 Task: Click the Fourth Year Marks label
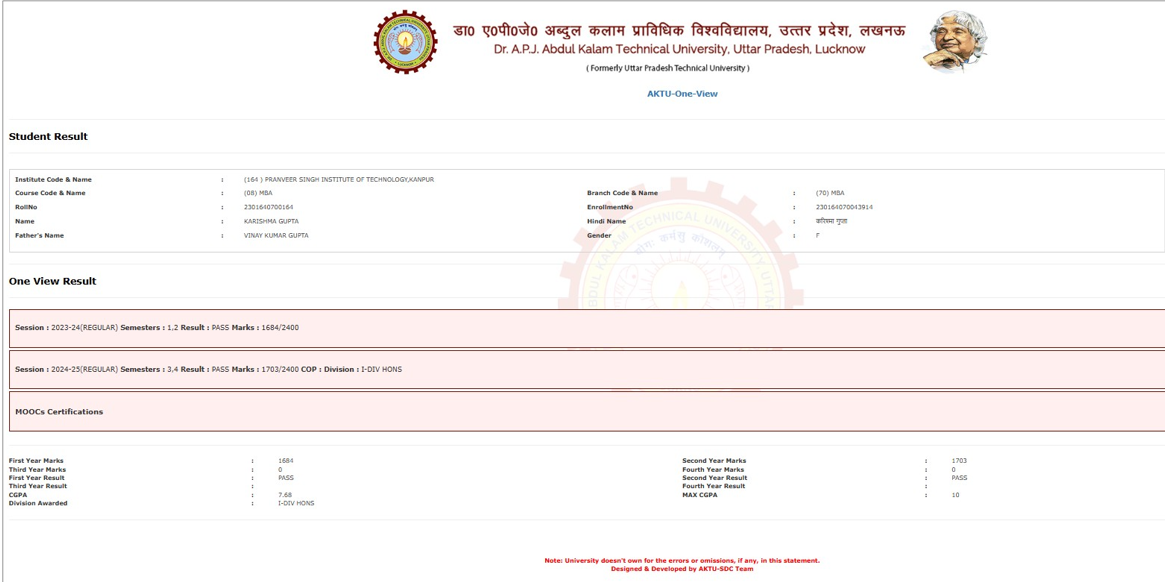pos(713,470)
